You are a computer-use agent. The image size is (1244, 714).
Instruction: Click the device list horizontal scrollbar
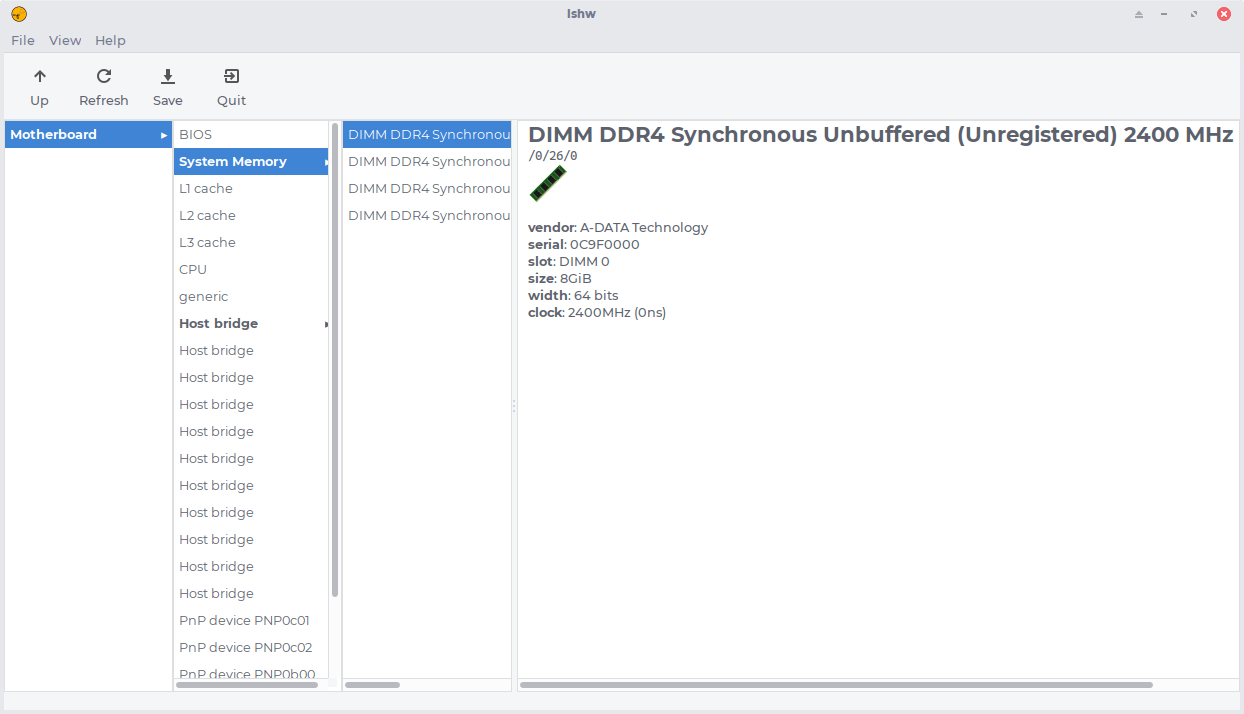pos(247,685)
